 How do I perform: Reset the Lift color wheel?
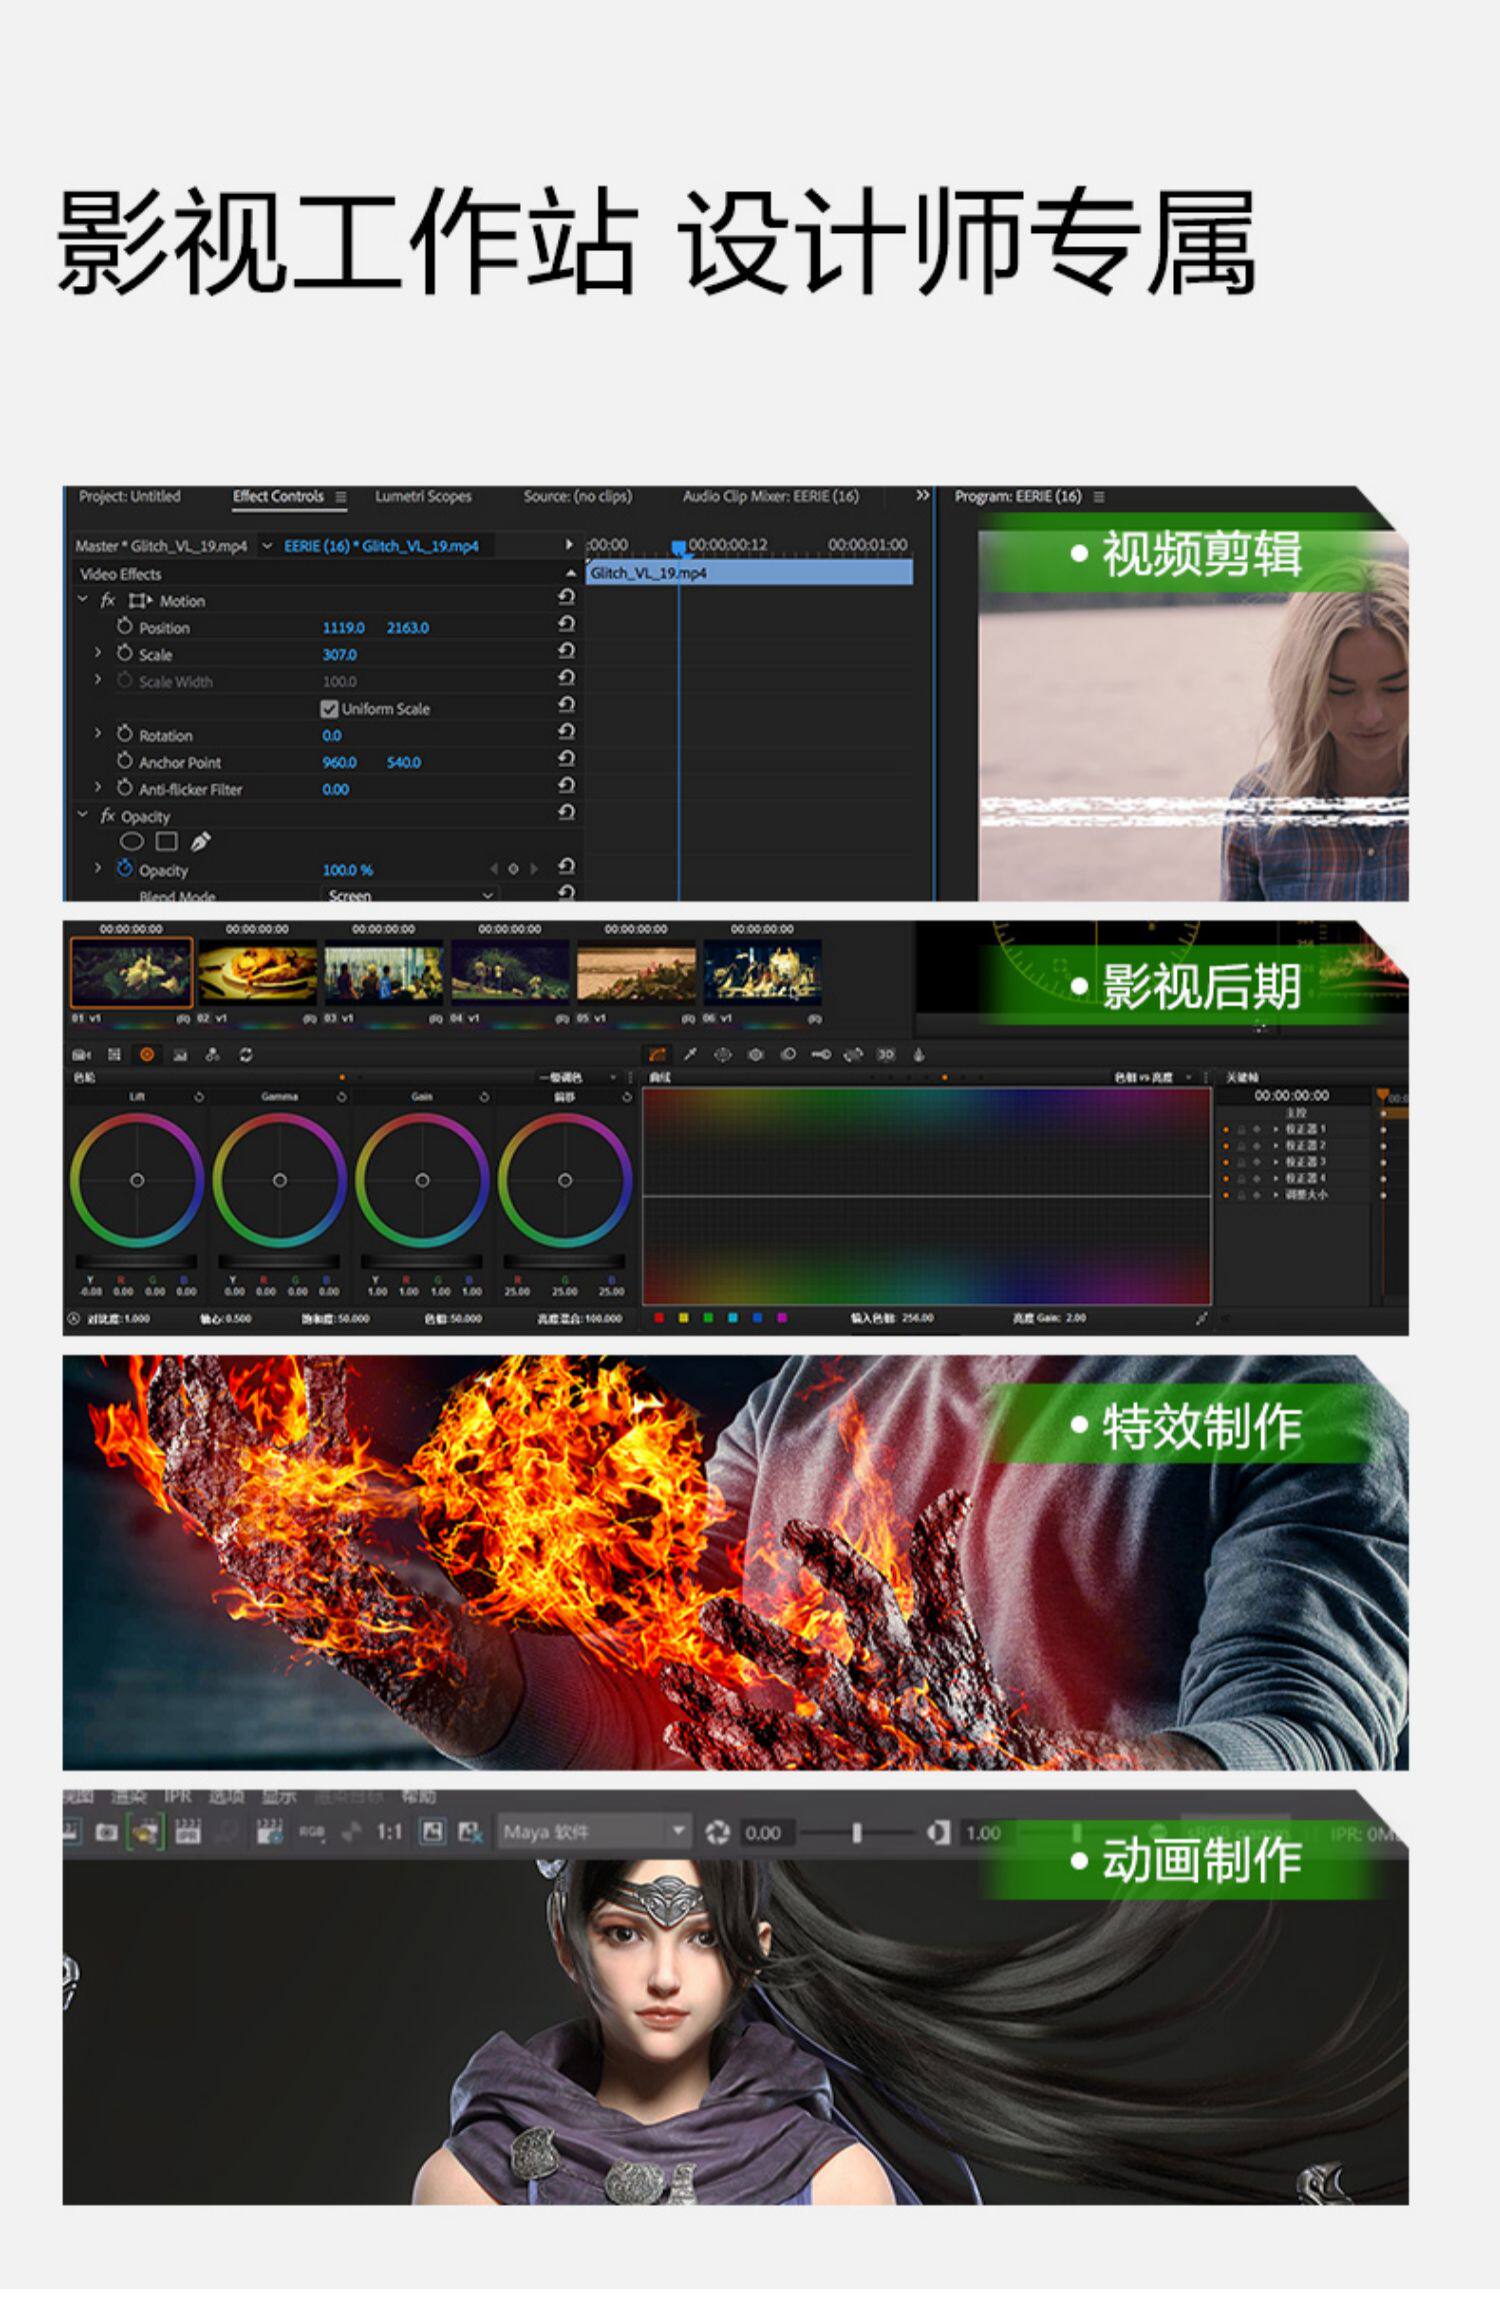pos(199,1097)
